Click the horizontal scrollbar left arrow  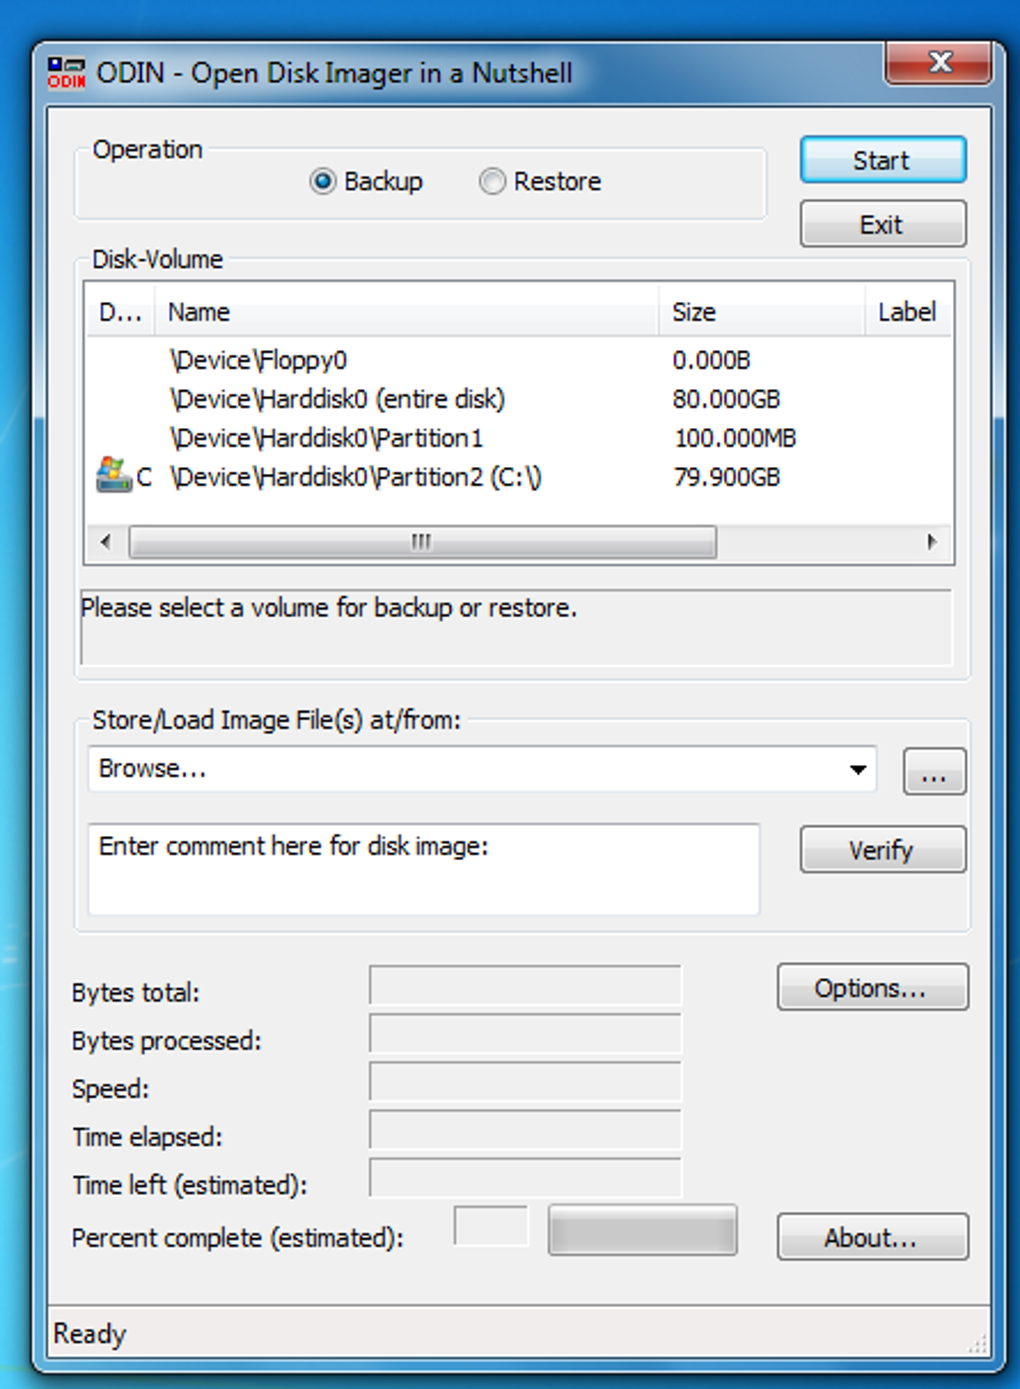coord(106,542)
